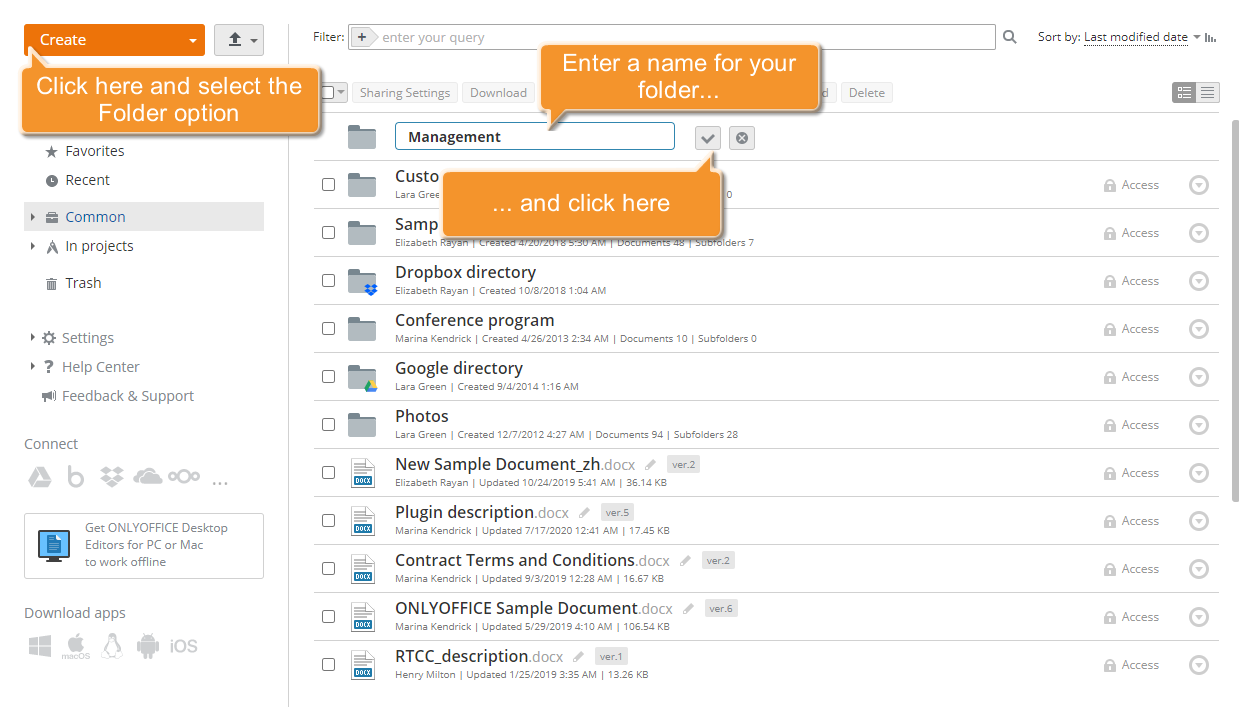Connect a OneDrive cloud account
The height and width of the screenshot is (708, 1240).
pyautogui.click(x=147, y=476)
